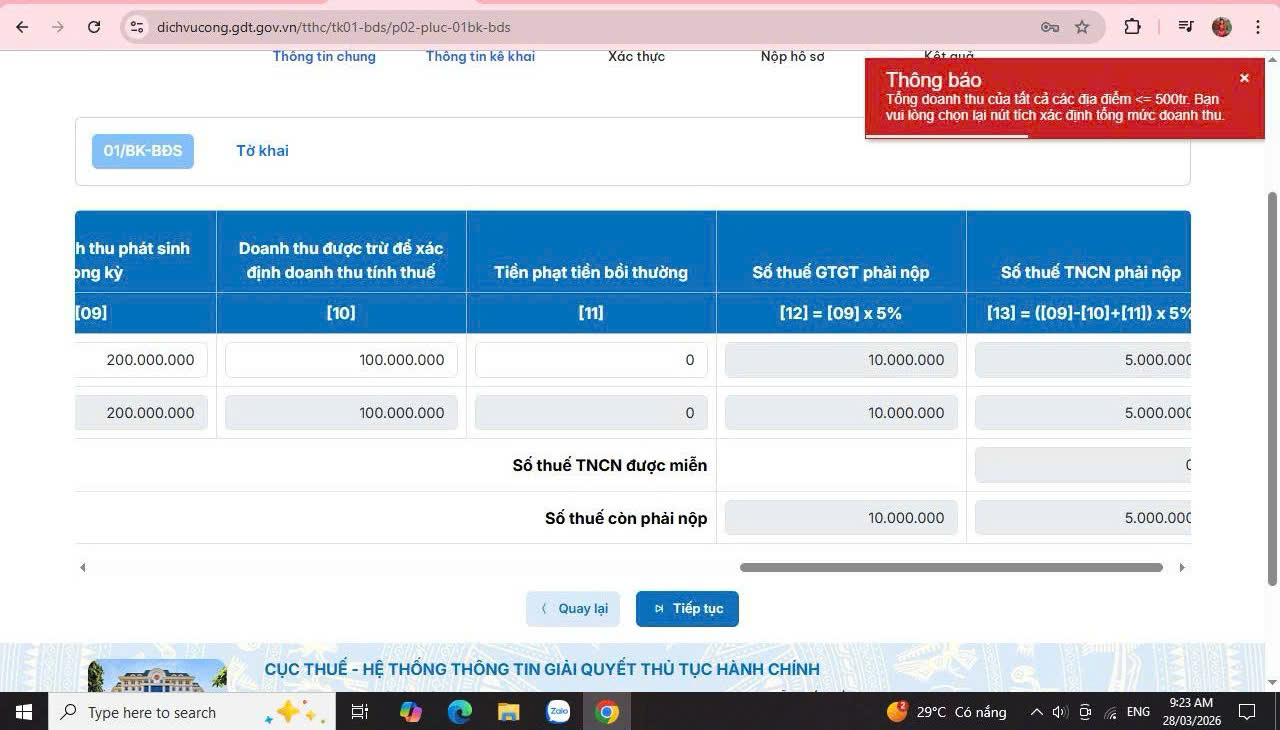The image size is (1280, 730).
Task: Click the Tiếp tục button
Action: [687, 609]
